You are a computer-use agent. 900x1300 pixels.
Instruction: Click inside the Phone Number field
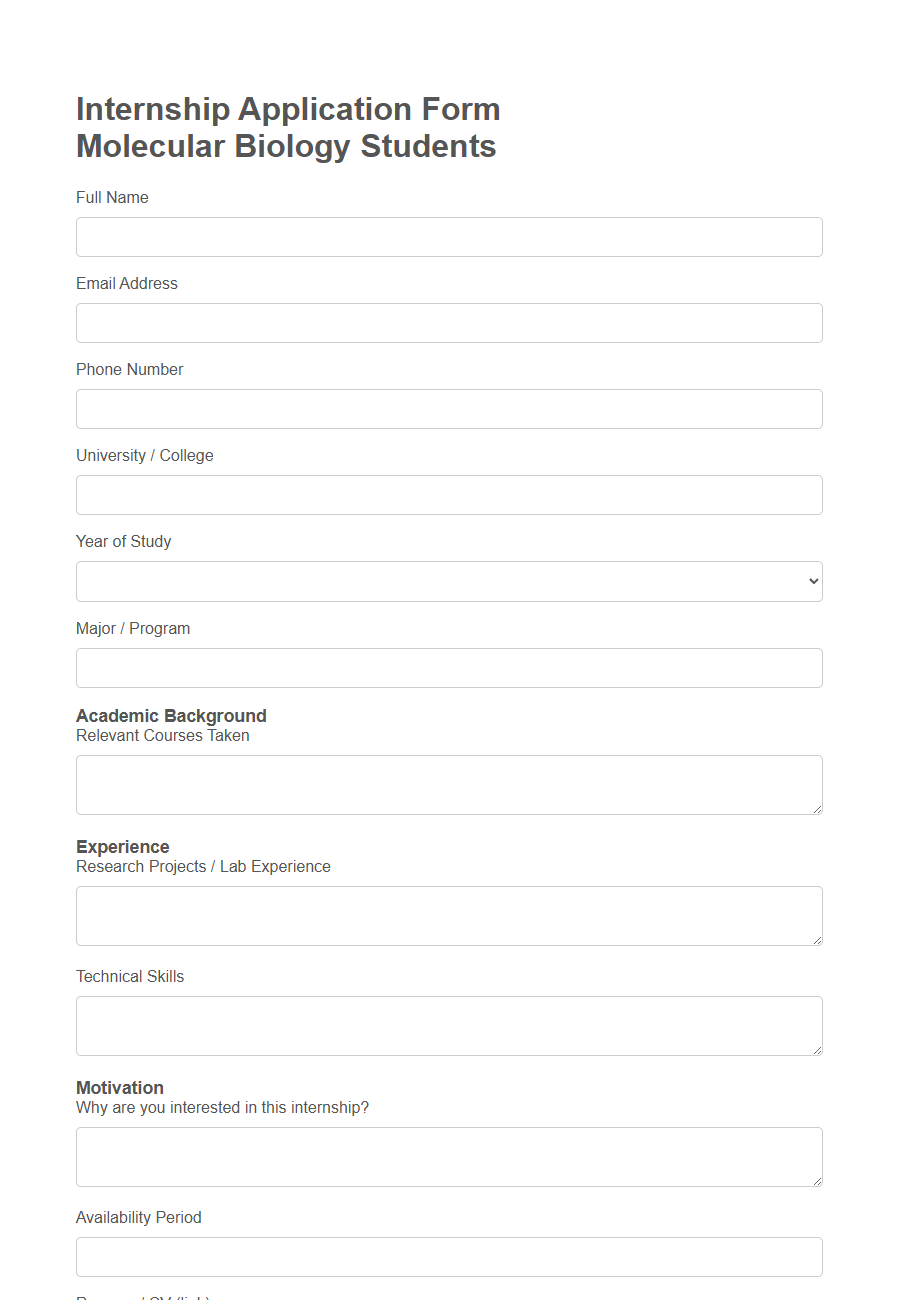pyautogui.click(x=449, y=409)
